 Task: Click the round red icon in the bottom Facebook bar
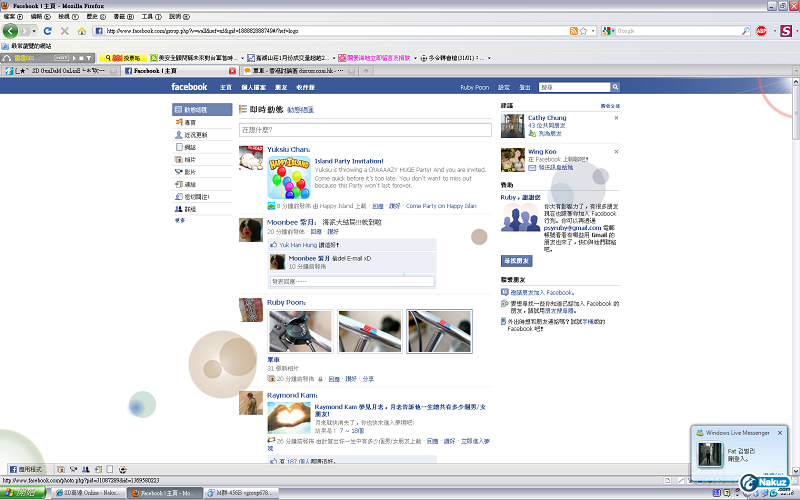122,469
